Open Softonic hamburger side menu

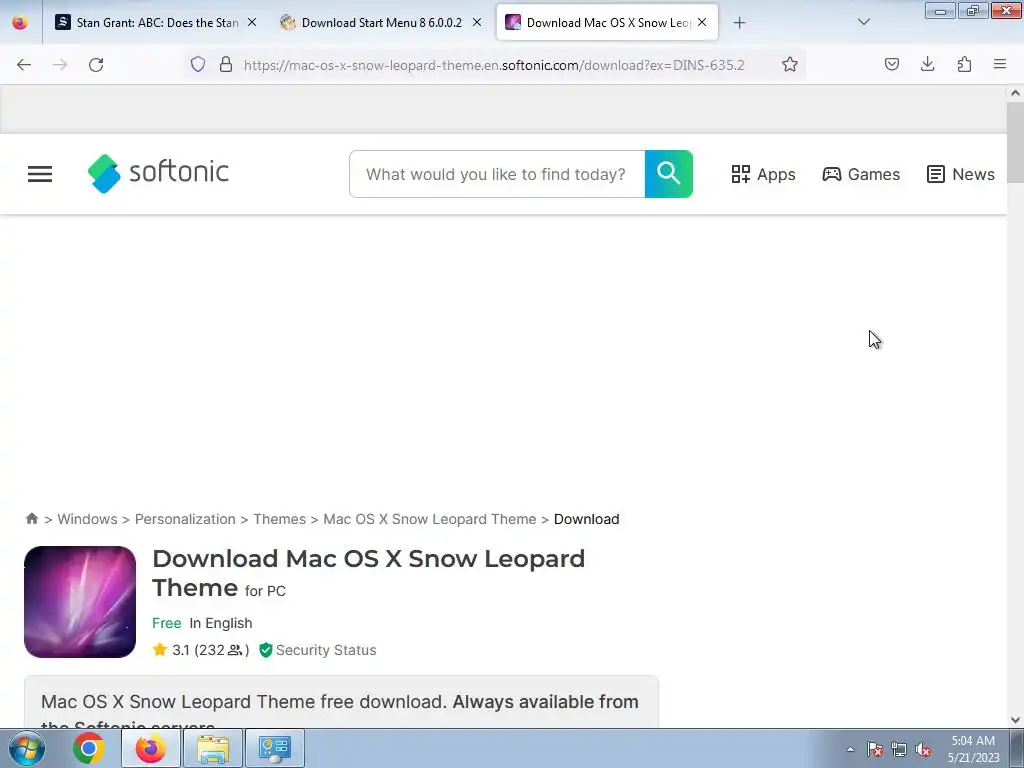[x=40, y=174]
